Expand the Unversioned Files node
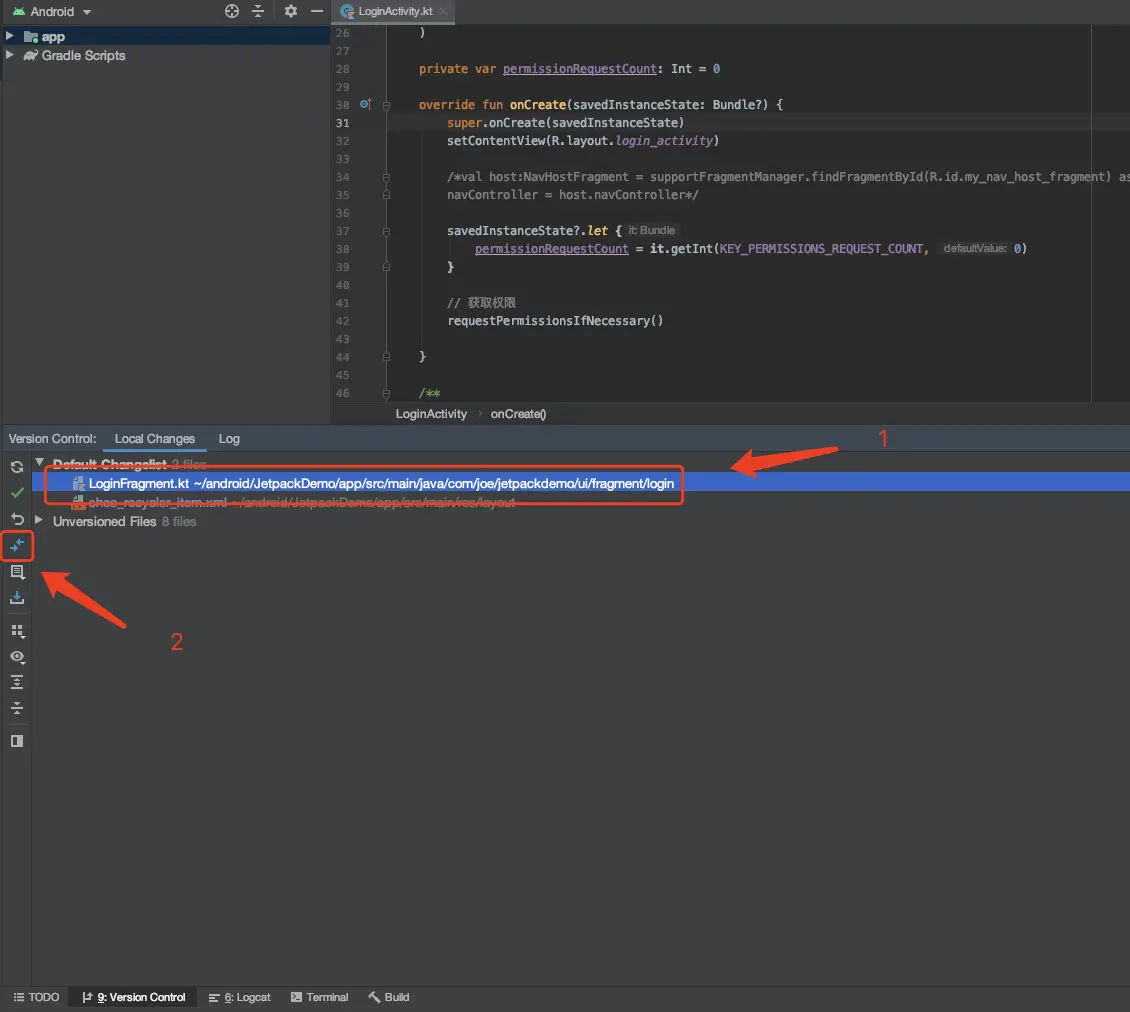This screenshot has height=1012, width=1130. pos(39,520)
